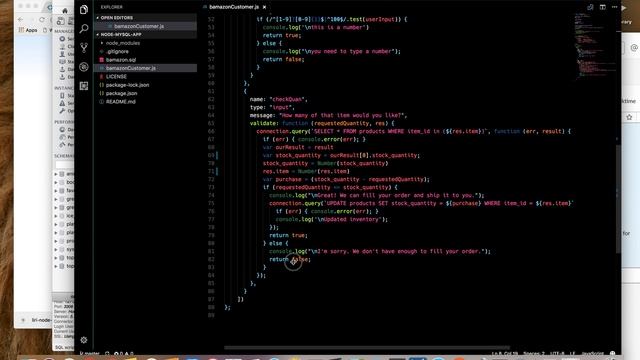Image resolution: width=640 pixels, height=360 pixels.
Task: Open bamazonCustomer.js under Open Editors
Action: coord(139,26)
